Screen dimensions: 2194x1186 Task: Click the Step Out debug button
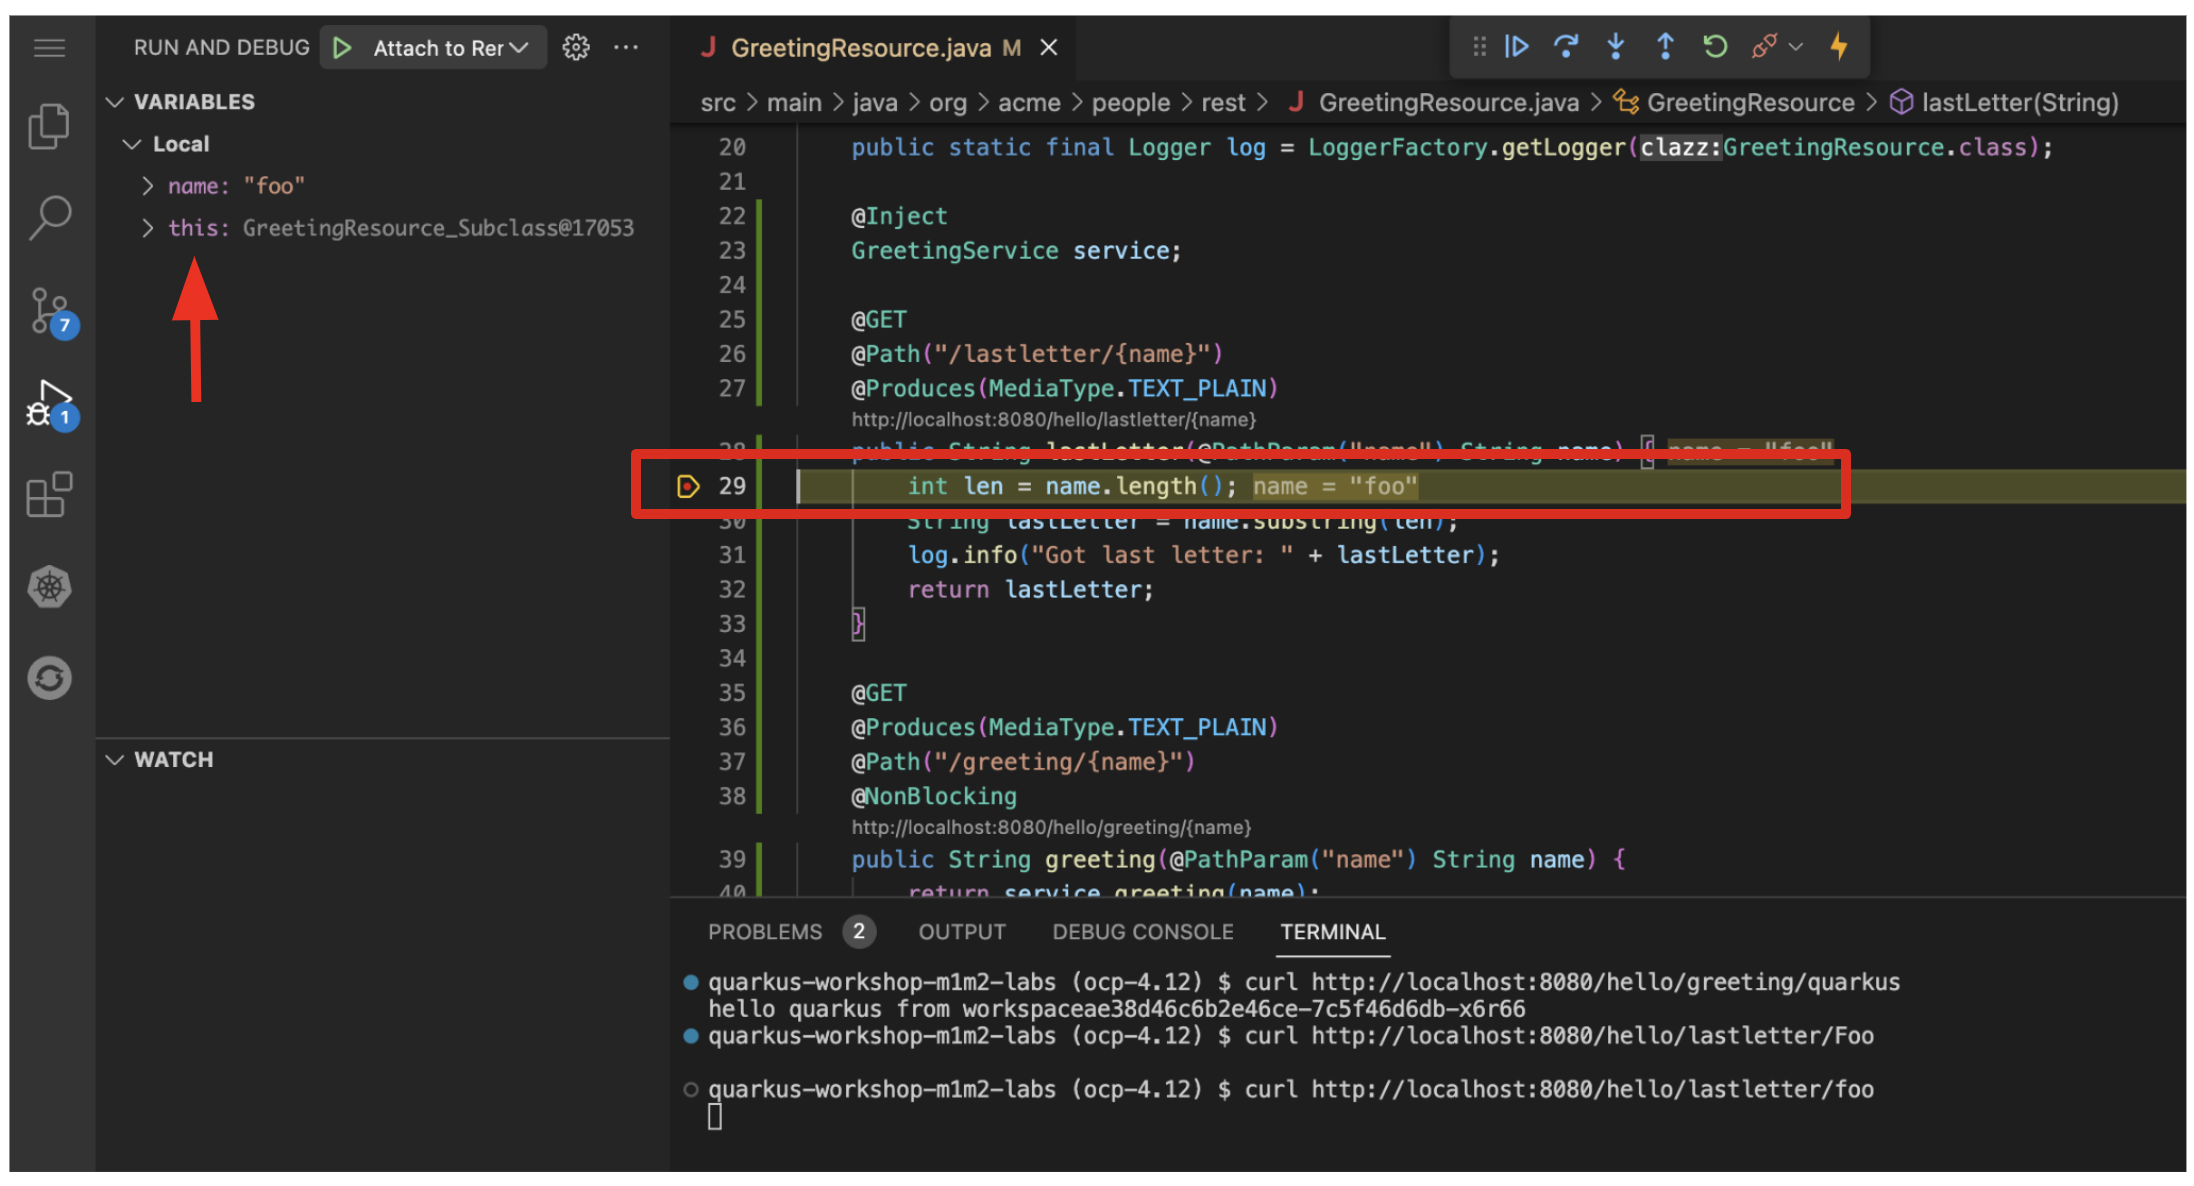click(1665, 47)
